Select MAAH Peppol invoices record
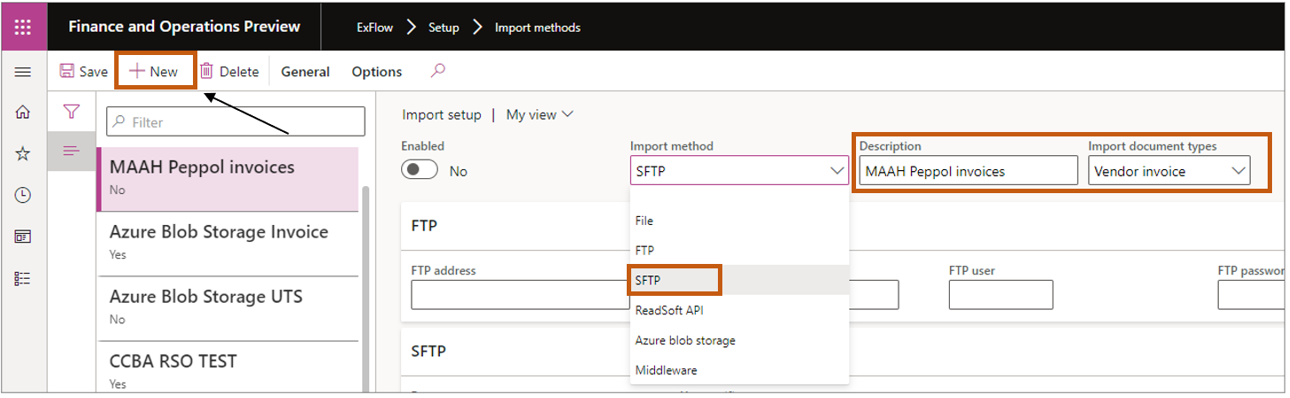The width and height of the screenshot is (1290, 398). click(227, 179)
